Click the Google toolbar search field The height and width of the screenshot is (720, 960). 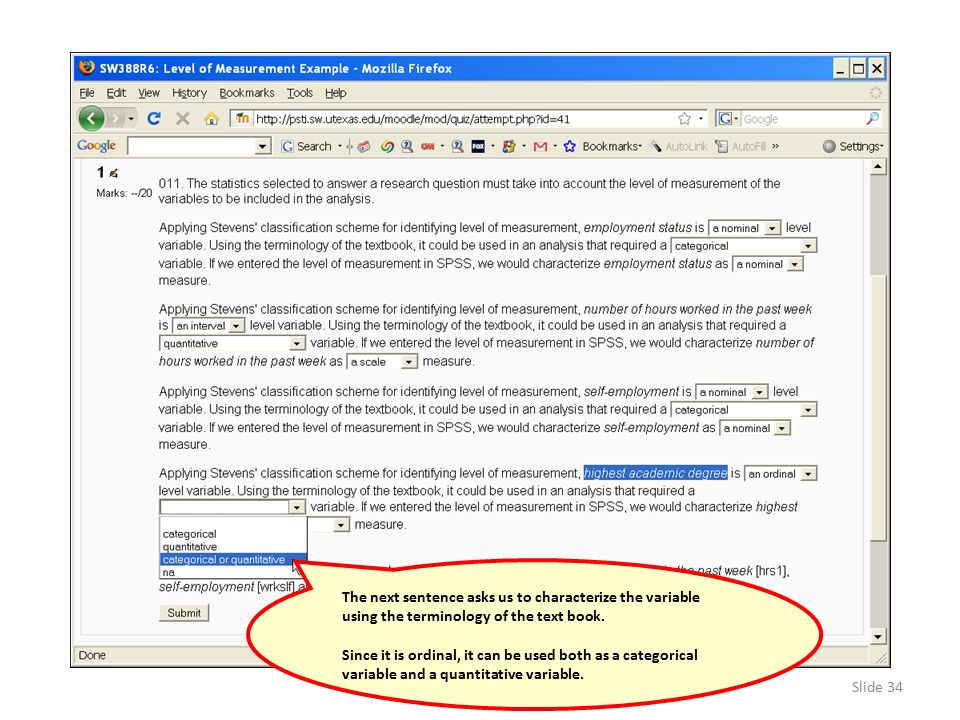[x=199, y=146]
